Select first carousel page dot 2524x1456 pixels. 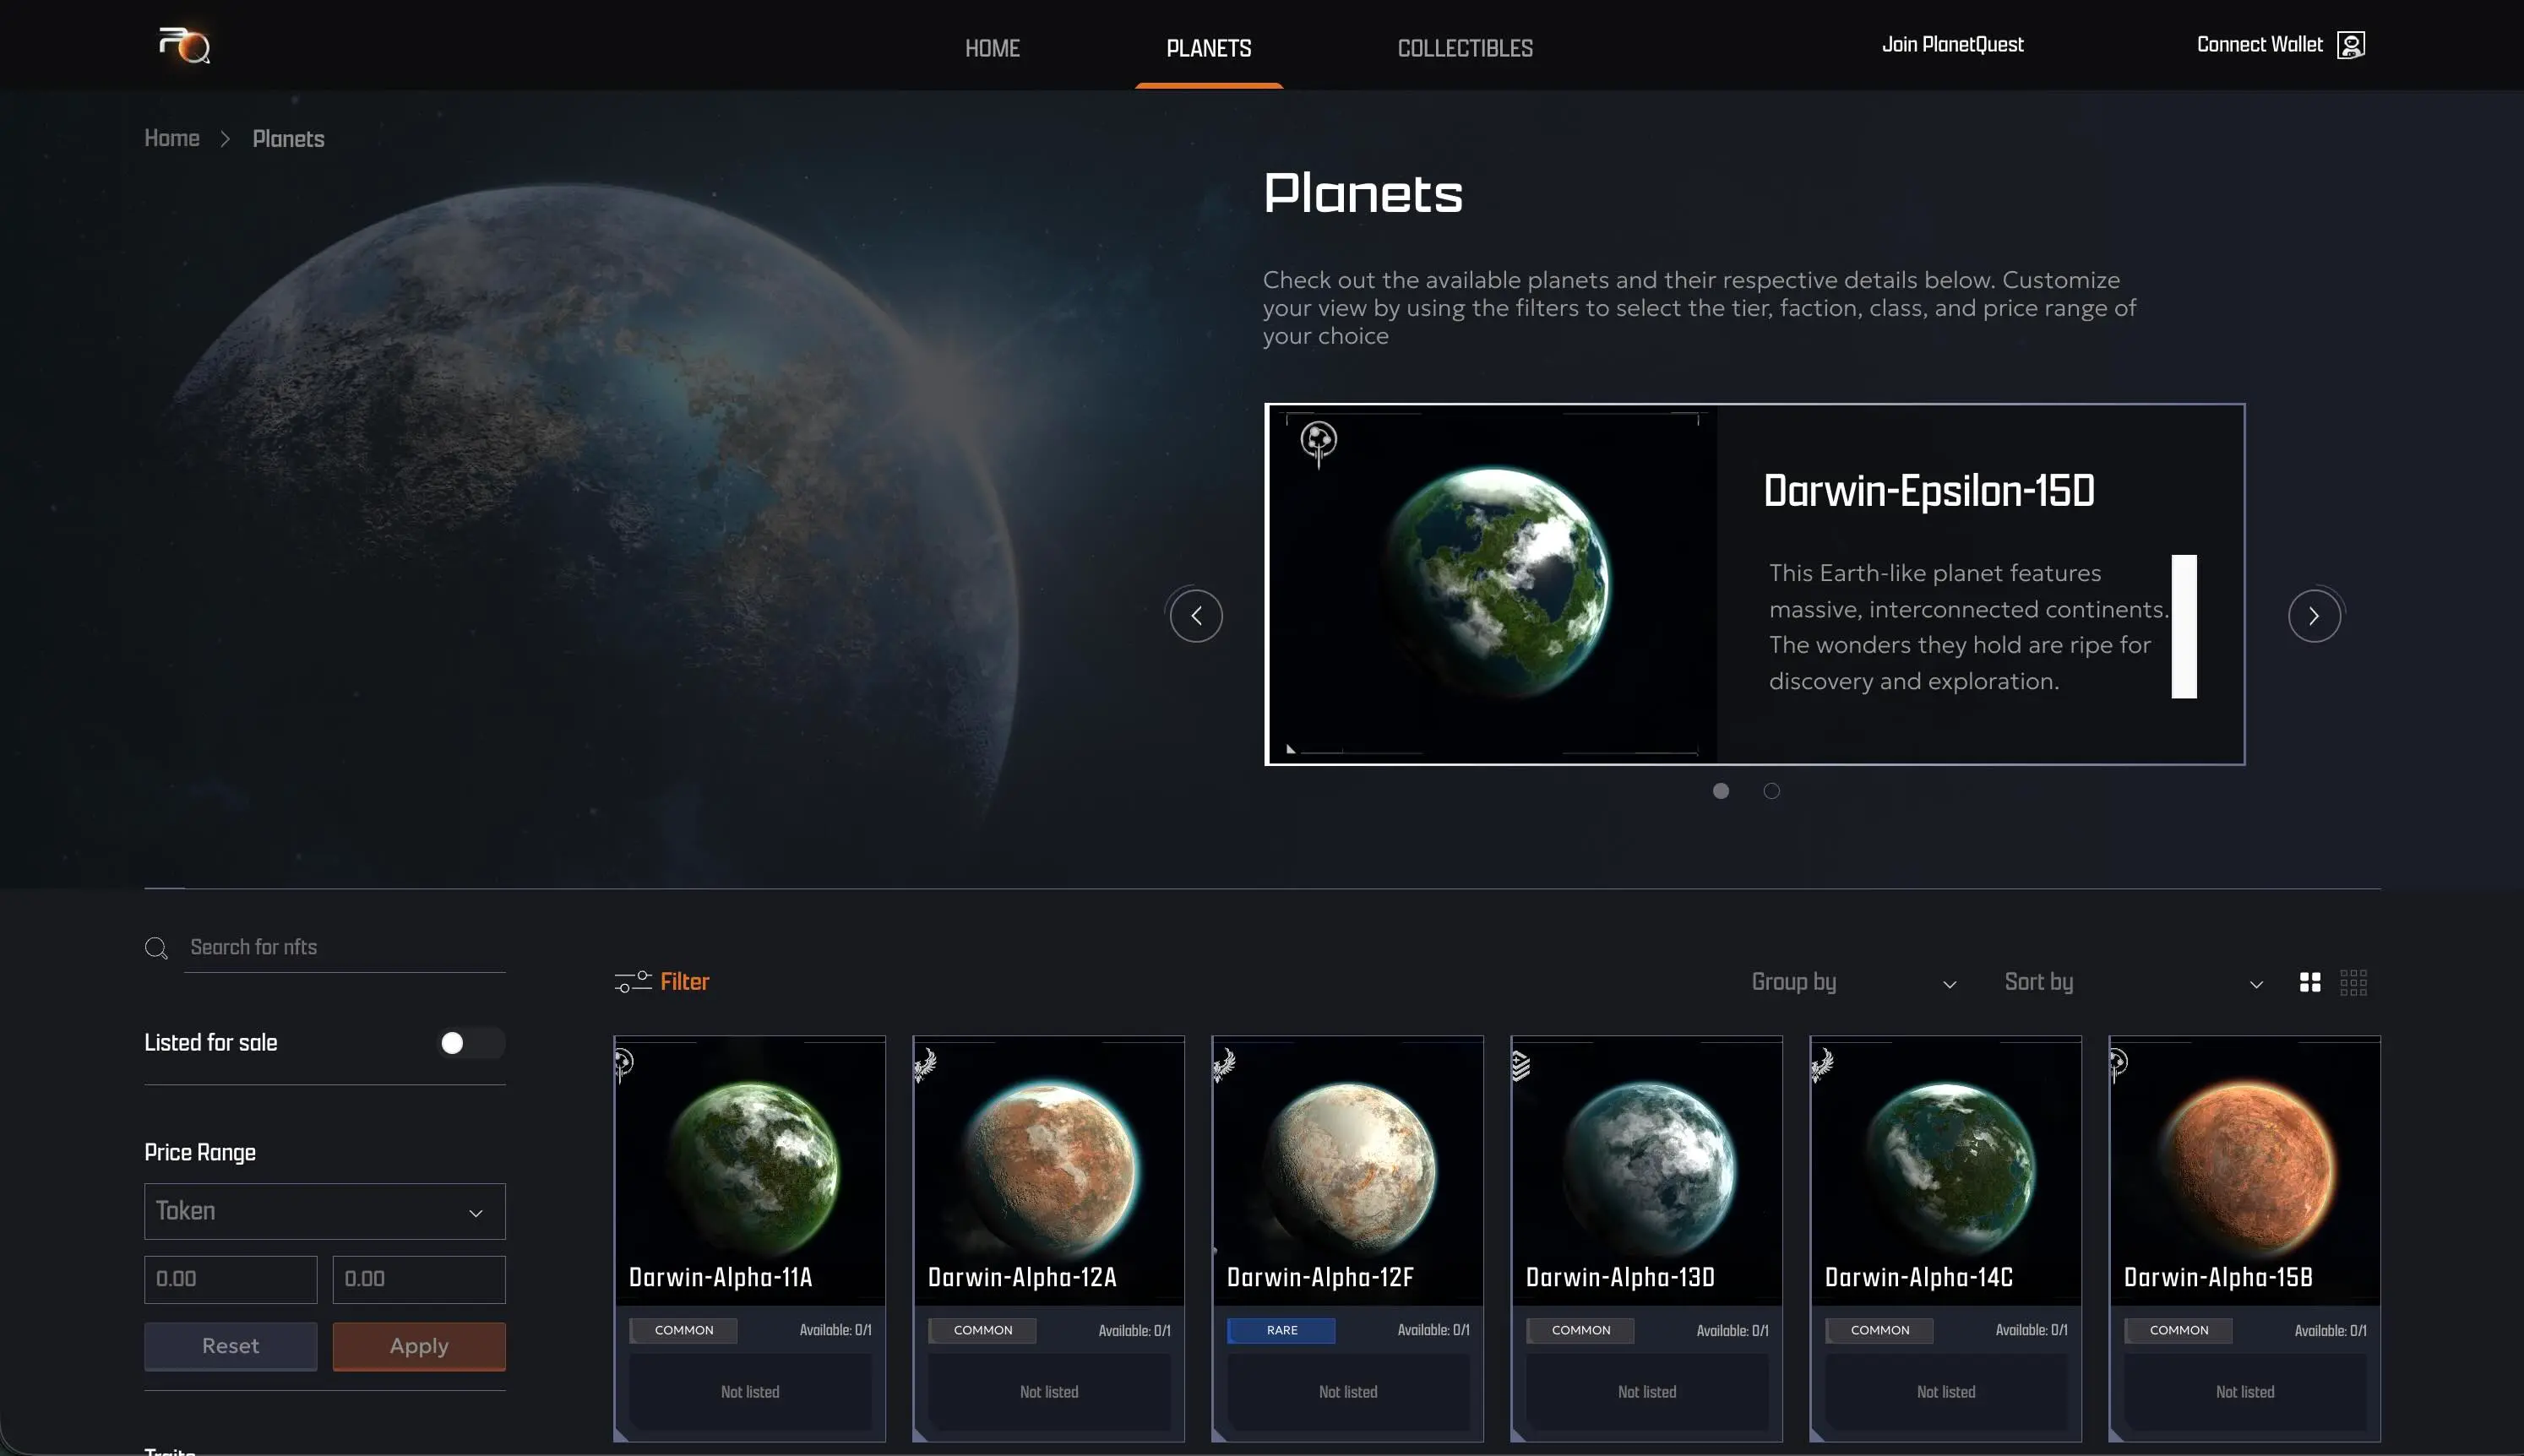(x=1720, y=791)
